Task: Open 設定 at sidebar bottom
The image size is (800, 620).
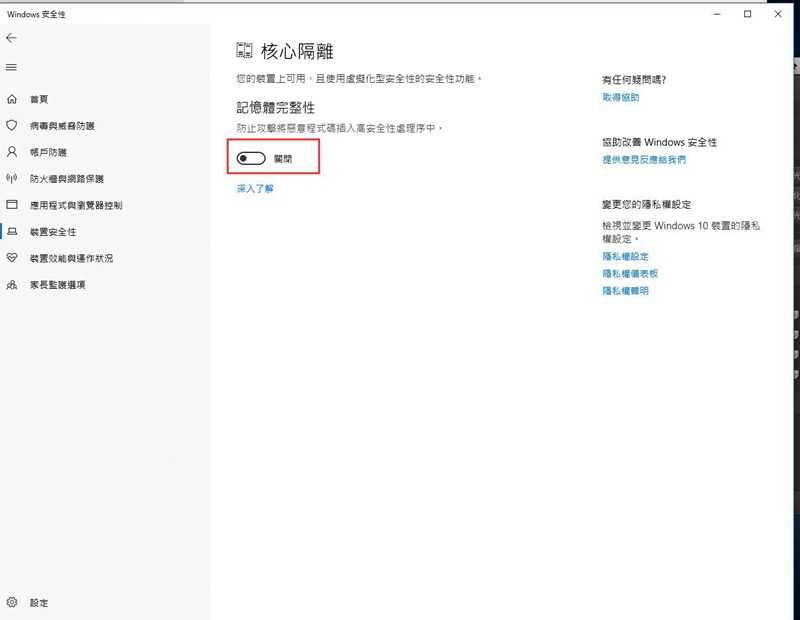Action: [x=39, y=603]
